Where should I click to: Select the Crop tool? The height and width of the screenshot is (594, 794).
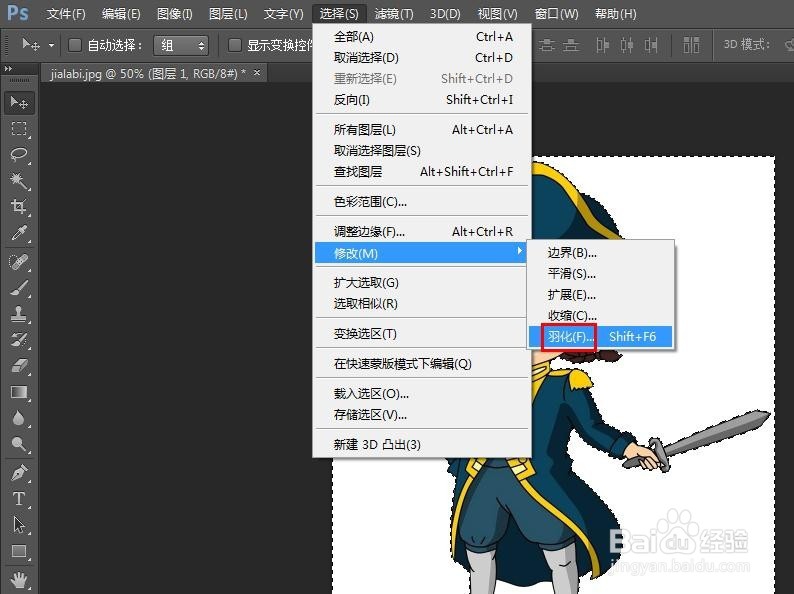click(x=19, y=206)
